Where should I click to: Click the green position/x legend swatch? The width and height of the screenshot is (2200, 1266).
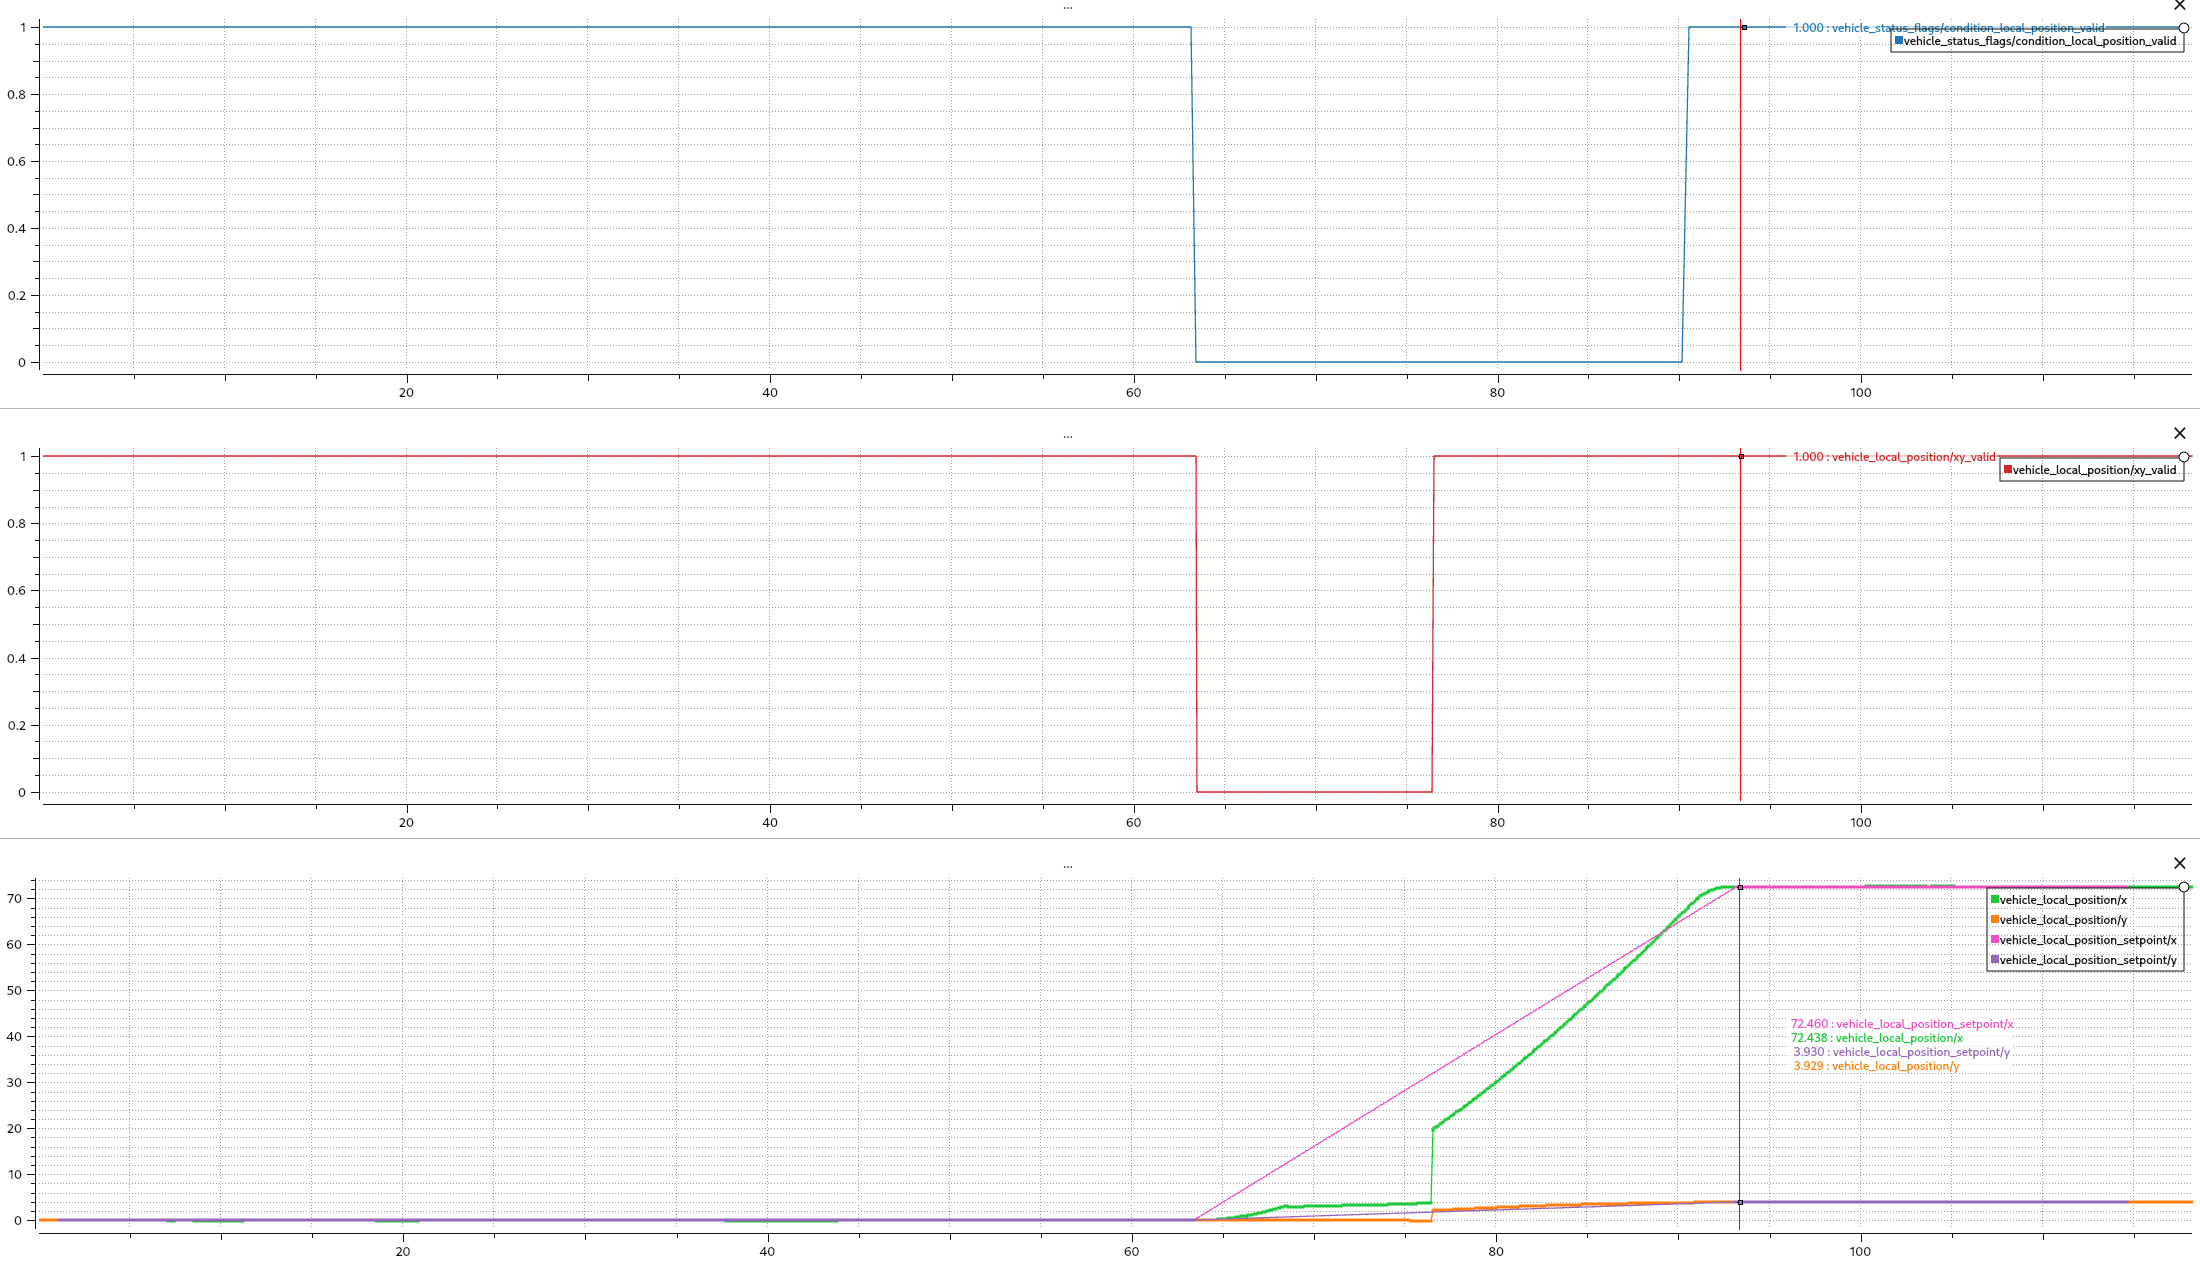point(1995,900)
